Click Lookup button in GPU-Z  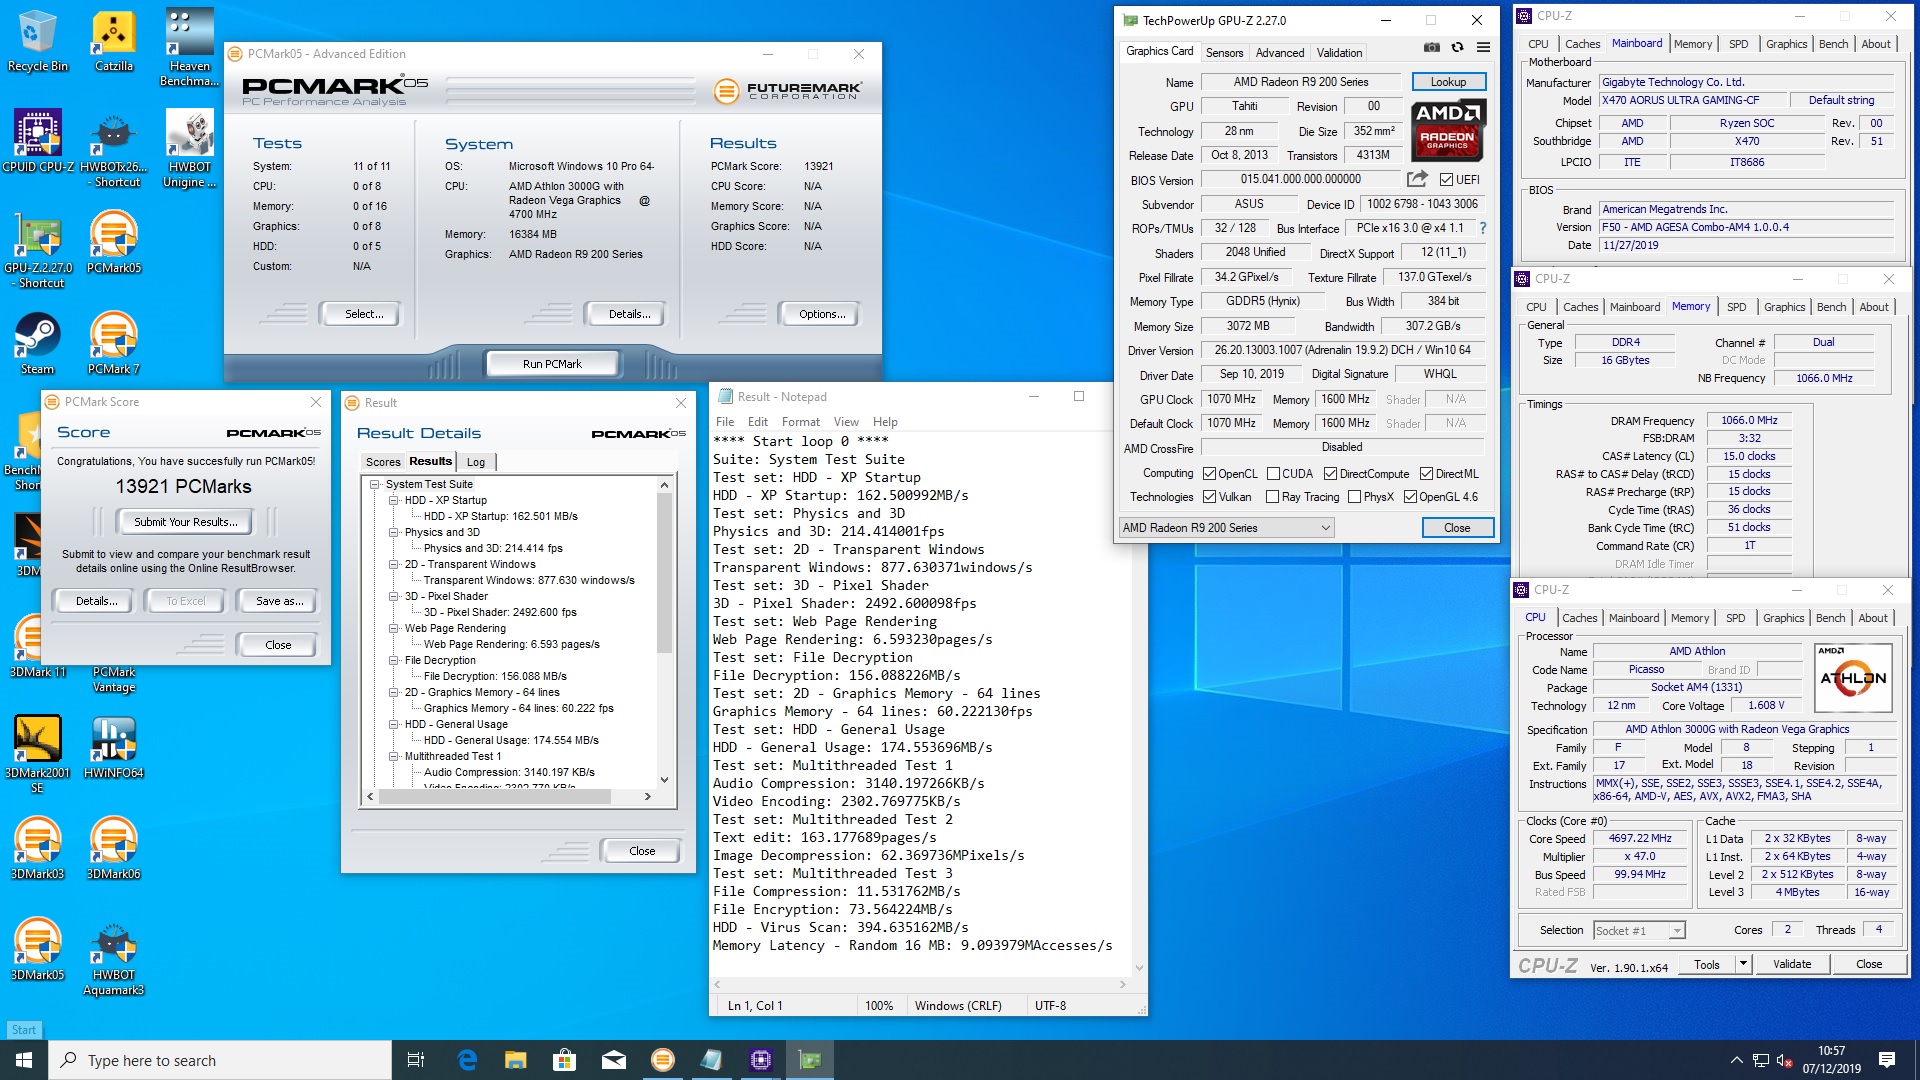[x=1448, y=82]
